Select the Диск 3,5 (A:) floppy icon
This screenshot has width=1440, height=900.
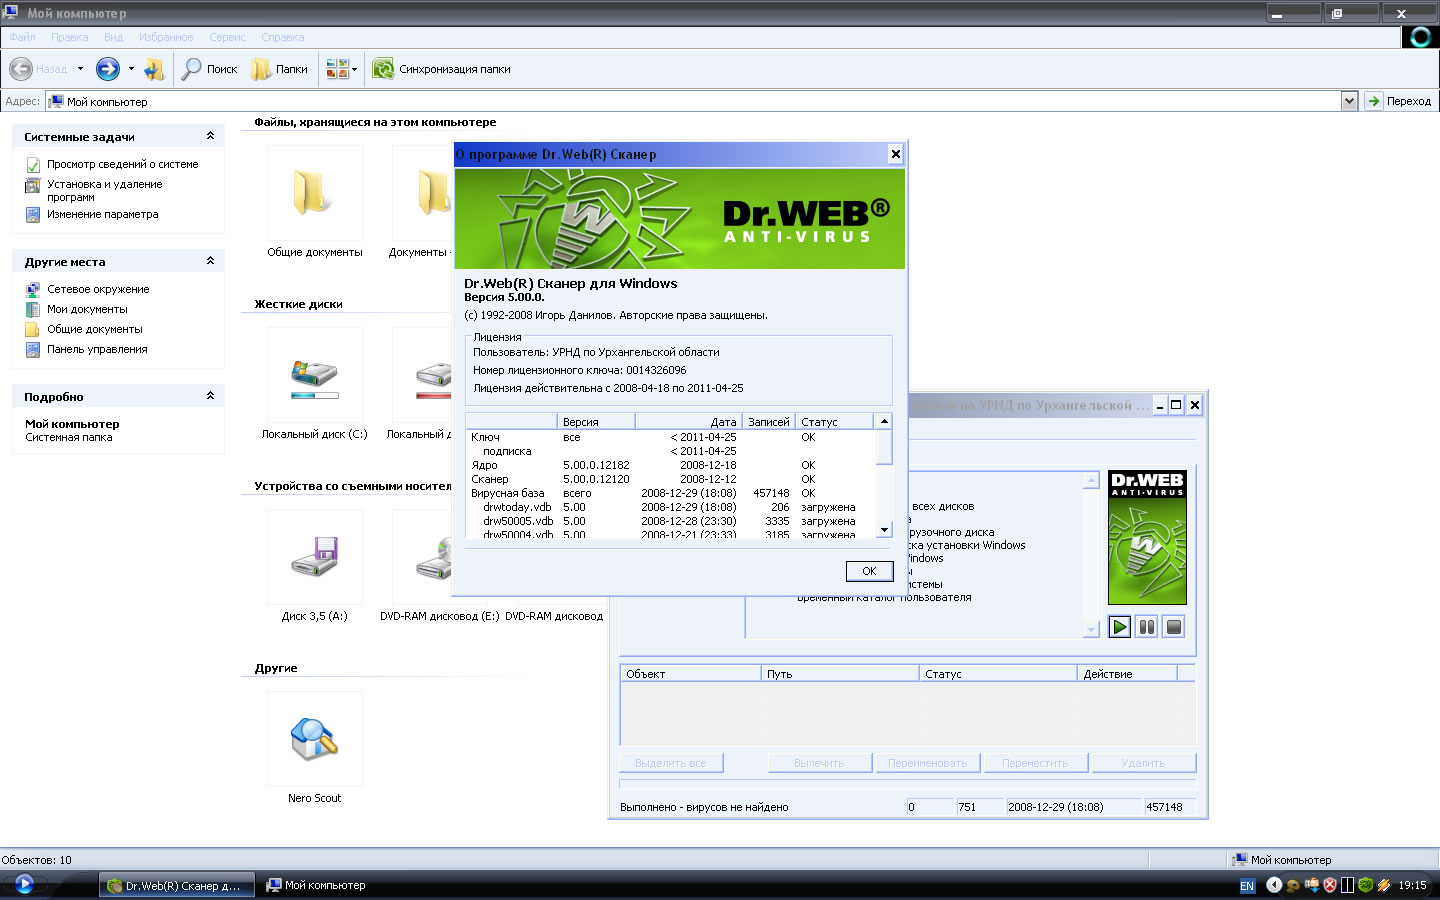(314, 557)
